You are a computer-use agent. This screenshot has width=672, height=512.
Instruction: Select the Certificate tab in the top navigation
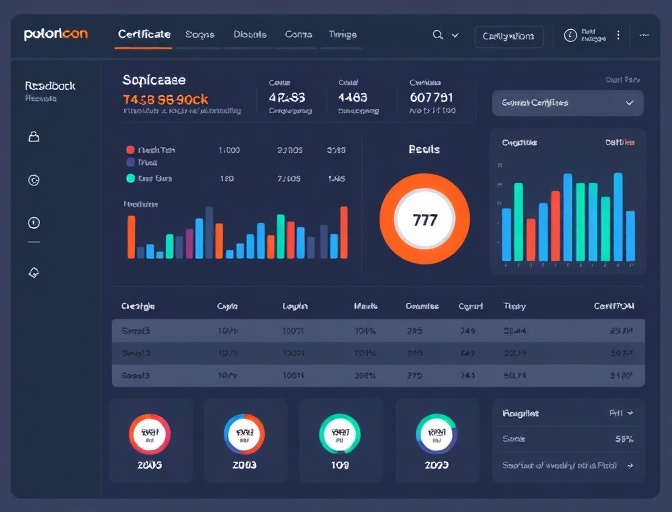[144, 35]
